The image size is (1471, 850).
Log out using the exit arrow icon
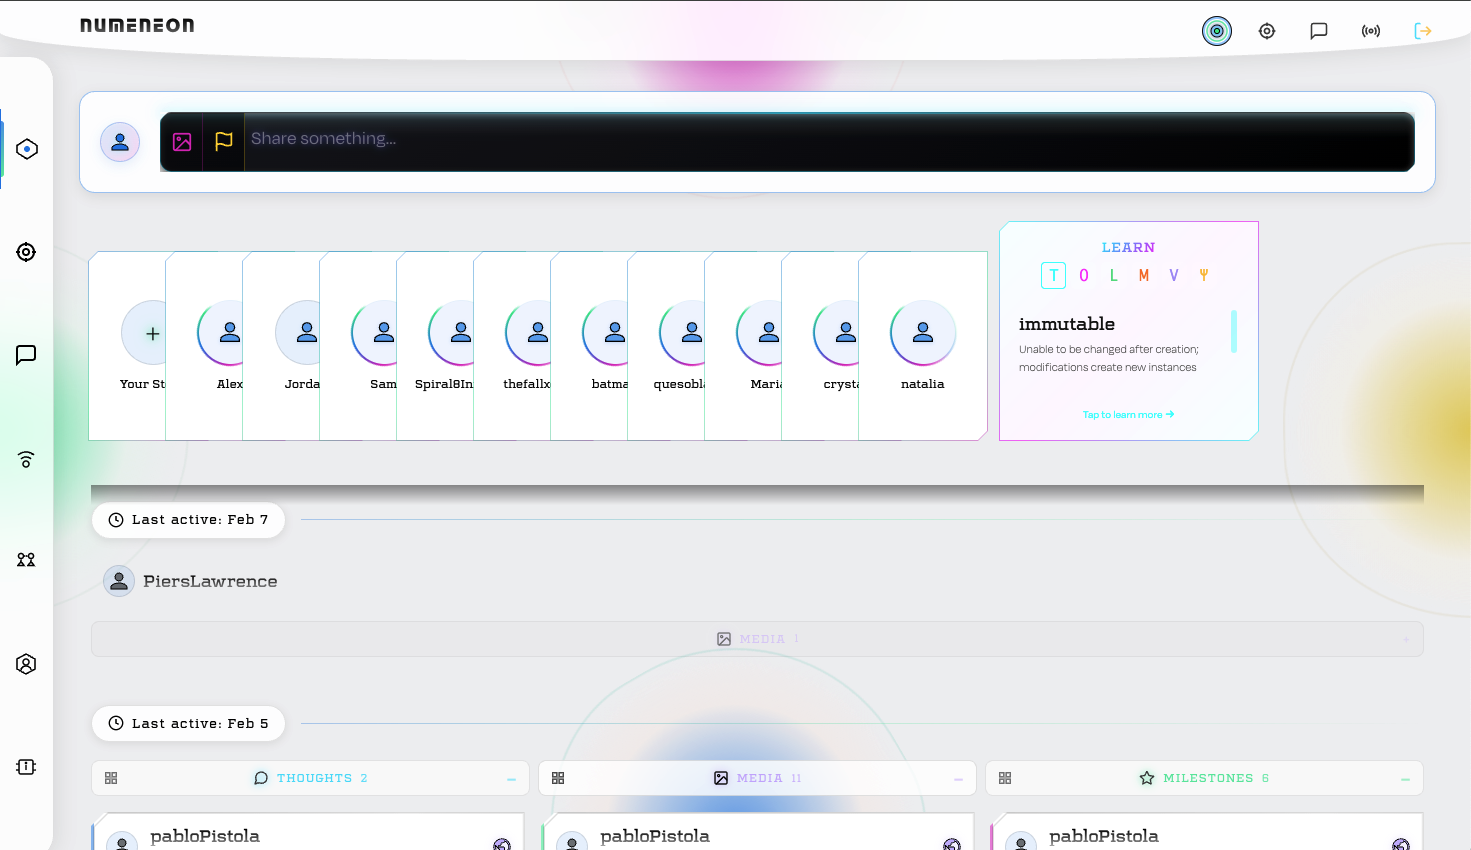[x=1423, y=31]
